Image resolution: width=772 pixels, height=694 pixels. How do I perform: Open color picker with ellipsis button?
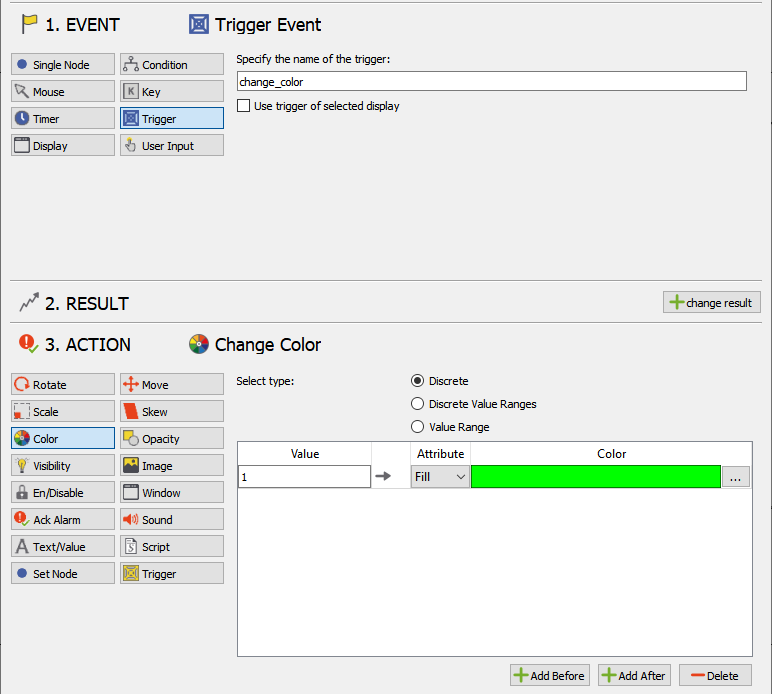(x=736, y=478)
